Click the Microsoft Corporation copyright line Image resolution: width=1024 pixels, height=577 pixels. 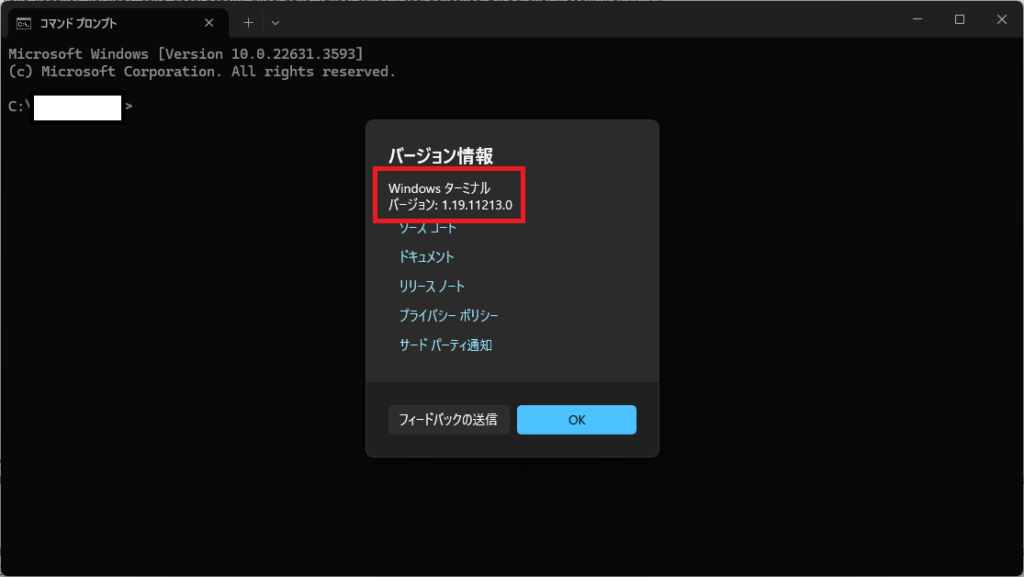pyautogui.click(x=202, y=71)
